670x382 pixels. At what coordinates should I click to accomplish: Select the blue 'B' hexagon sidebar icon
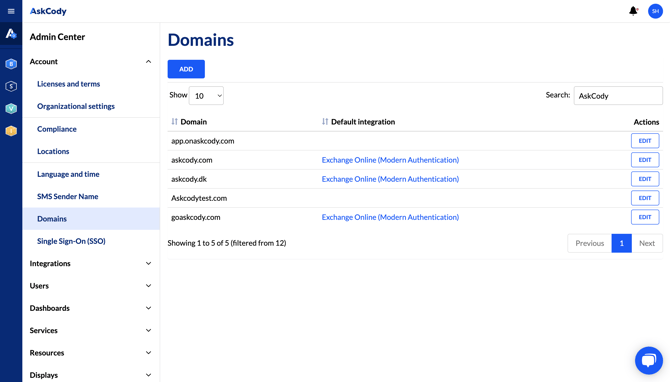[x=11, y=64]
